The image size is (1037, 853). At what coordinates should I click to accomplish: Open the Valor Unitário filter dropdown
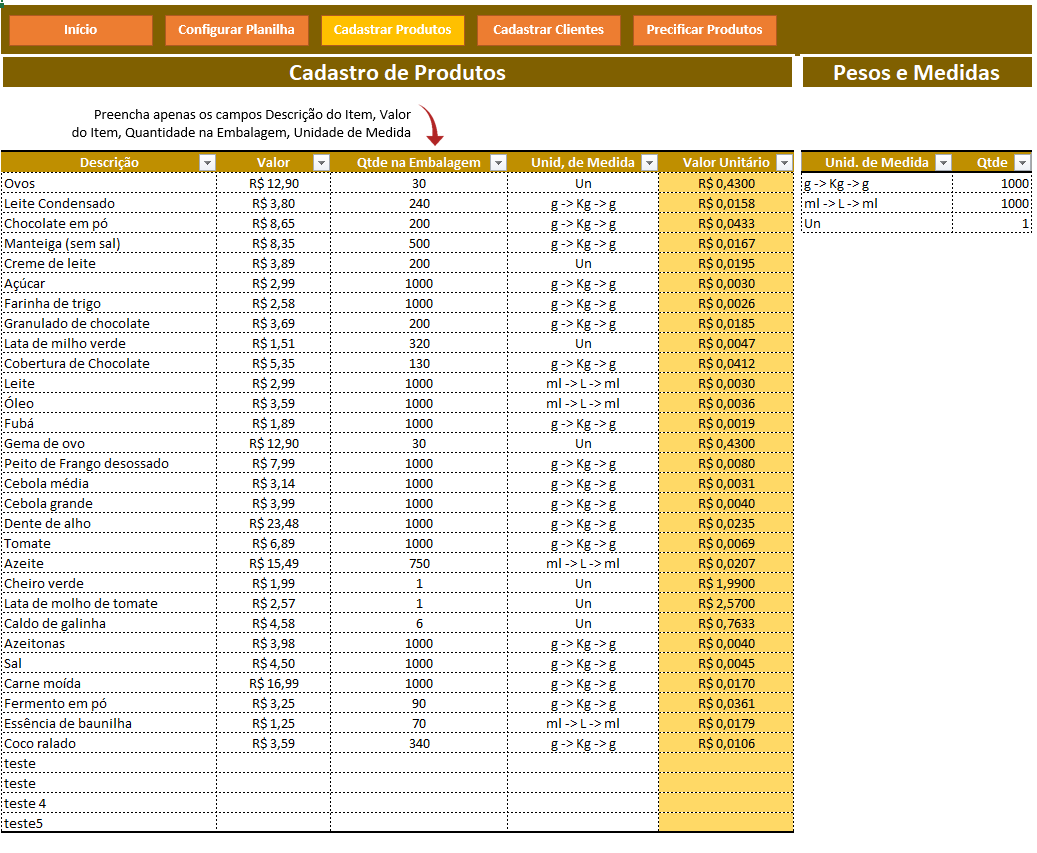coord(784,163)
